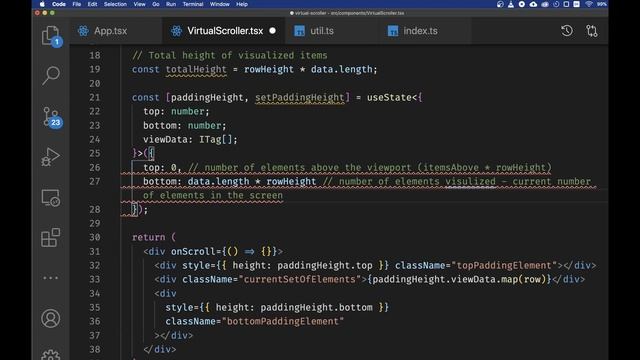
Task: Open the Window menu
Action: pyautogui.click(x=220, y=4)
